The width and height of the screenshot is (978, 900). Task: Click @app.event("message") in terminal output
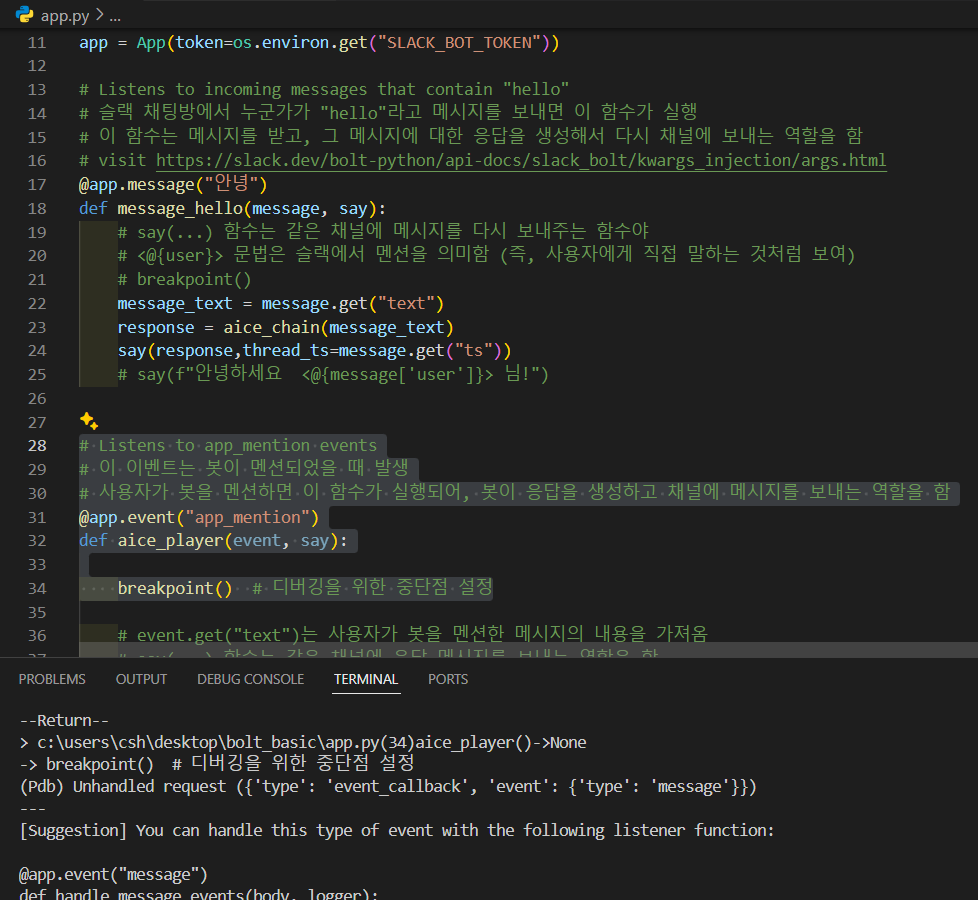[x=113, y=874]
